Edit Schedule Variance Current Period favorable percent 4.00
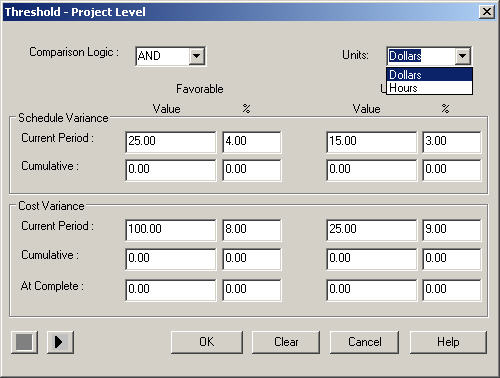The image size is (500, 378). tap(252, 142)
